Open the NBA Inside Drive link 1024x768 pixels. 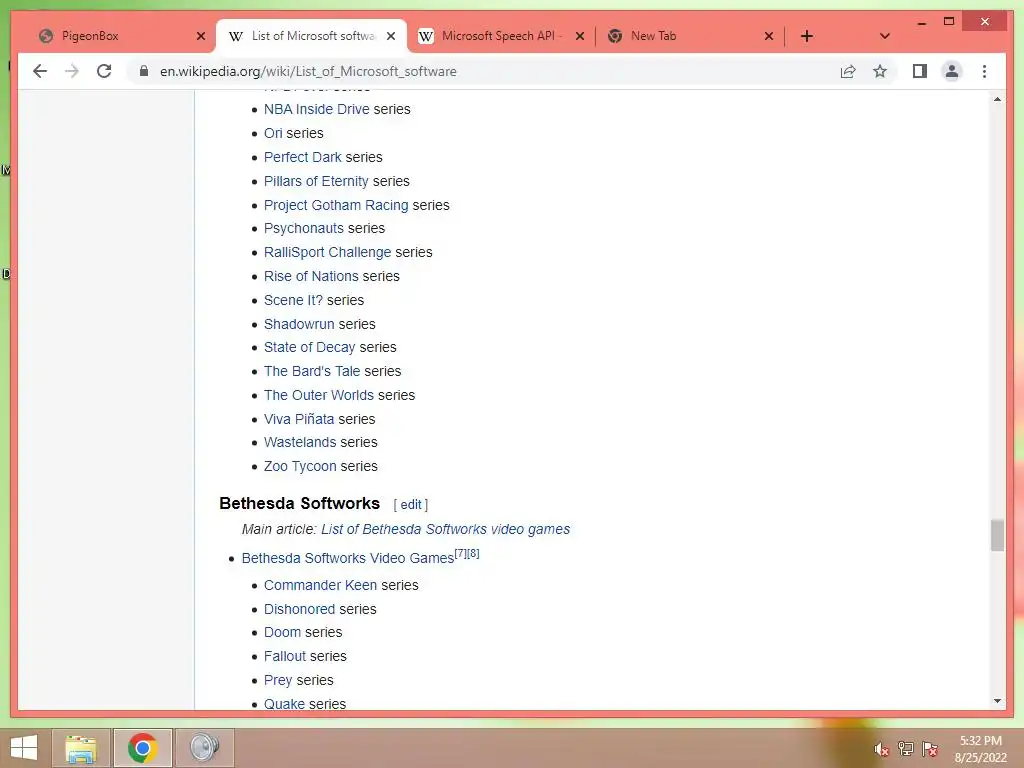click(316, 109)
